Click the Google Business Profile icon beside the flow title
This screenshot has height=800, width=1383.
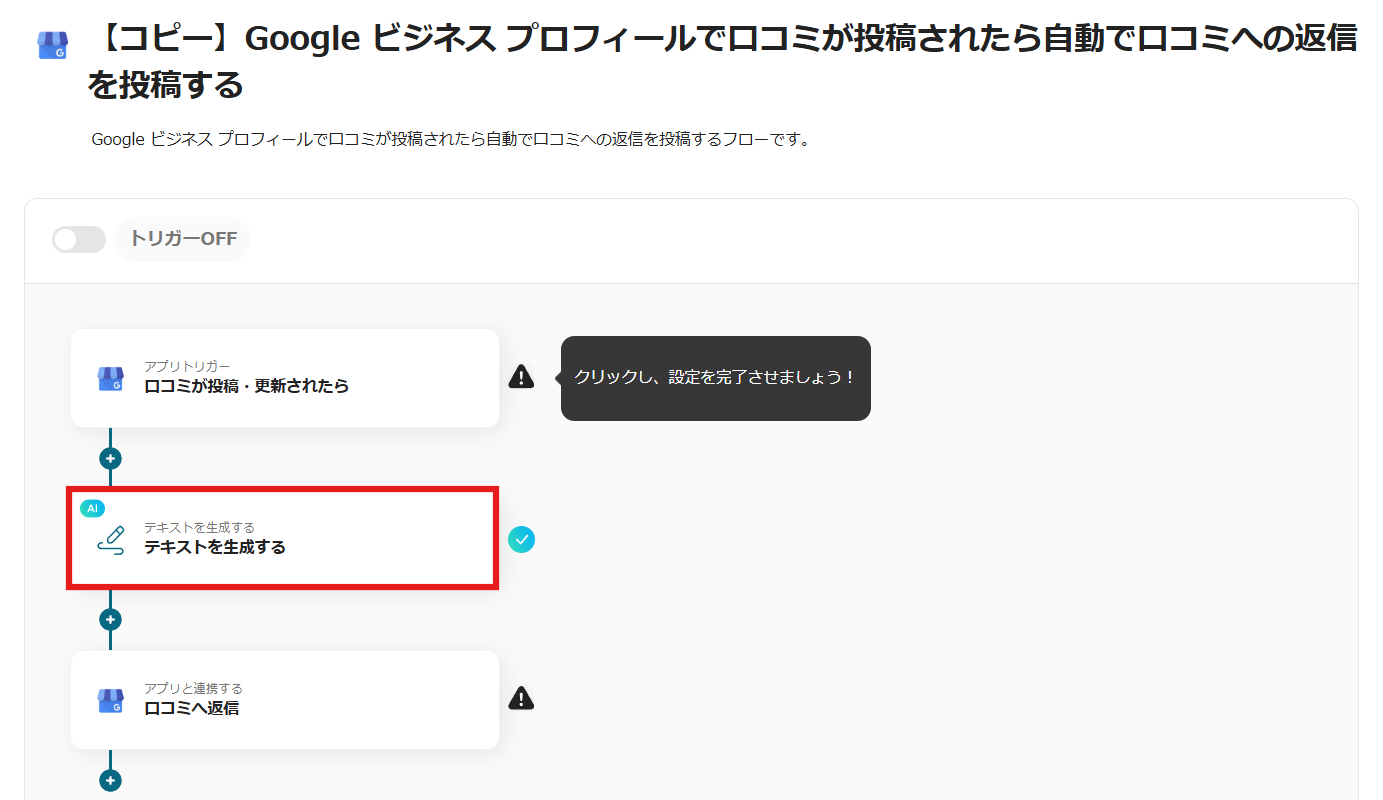(x=52, y=45)
